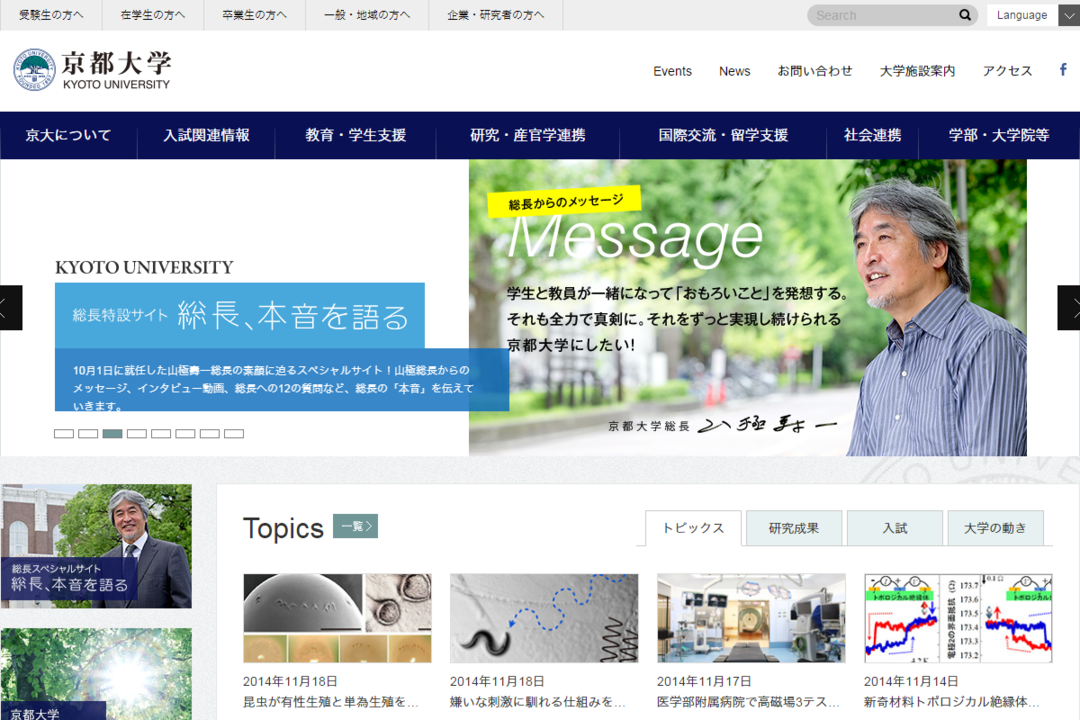Click 総長、本音を語る blue banner heading
The image size is (1080, 720).
point(240,316)
